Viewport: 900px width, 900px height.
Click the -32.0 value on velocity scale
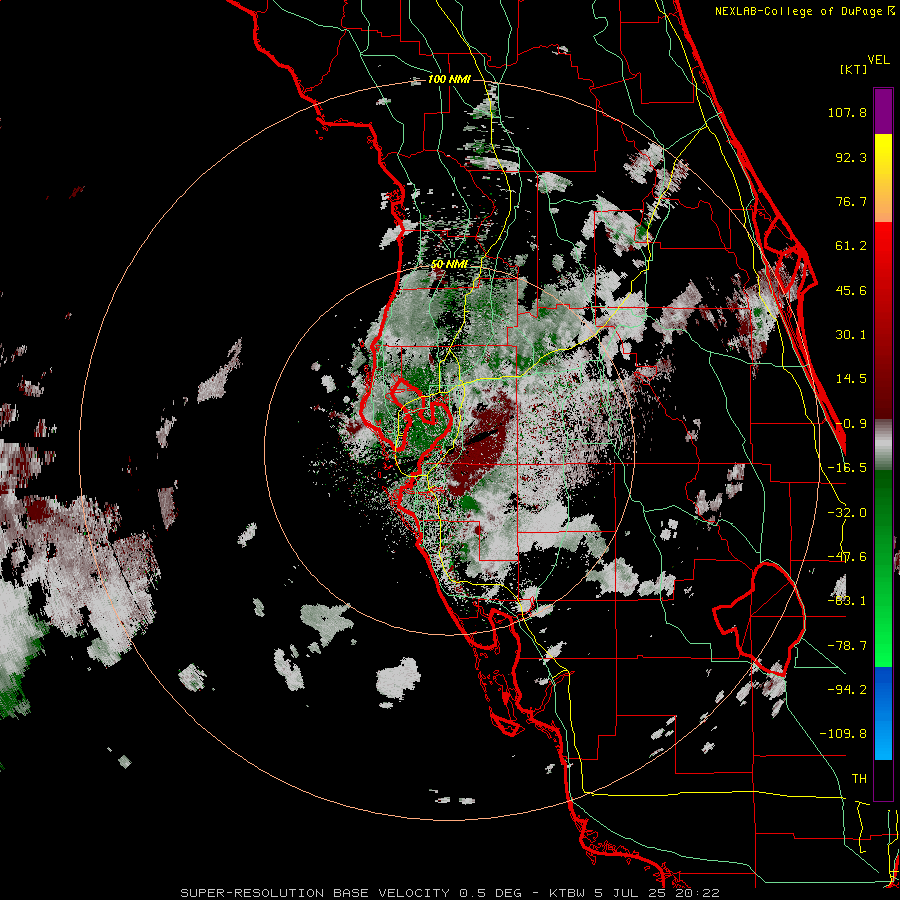[847, 513]
